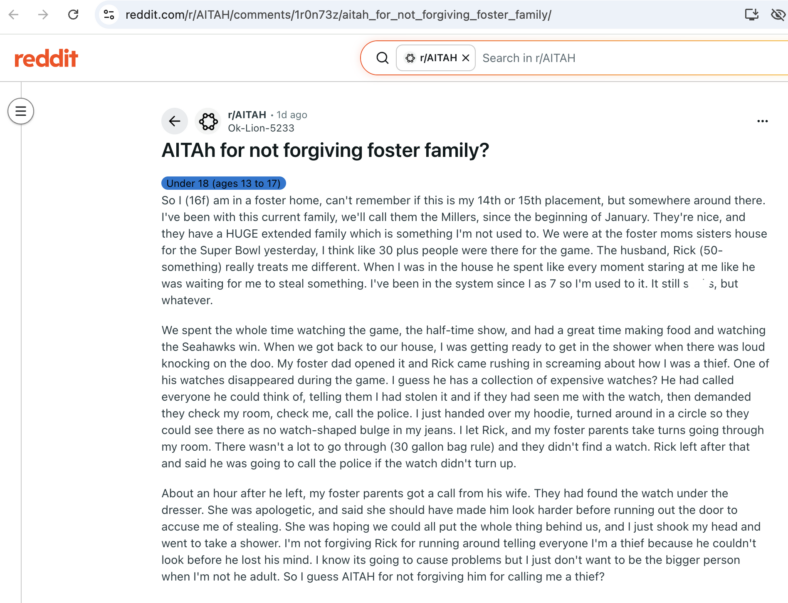This screenshot has width=788, height=603.
Task: Reload the current page
Action: click(73, 15)
